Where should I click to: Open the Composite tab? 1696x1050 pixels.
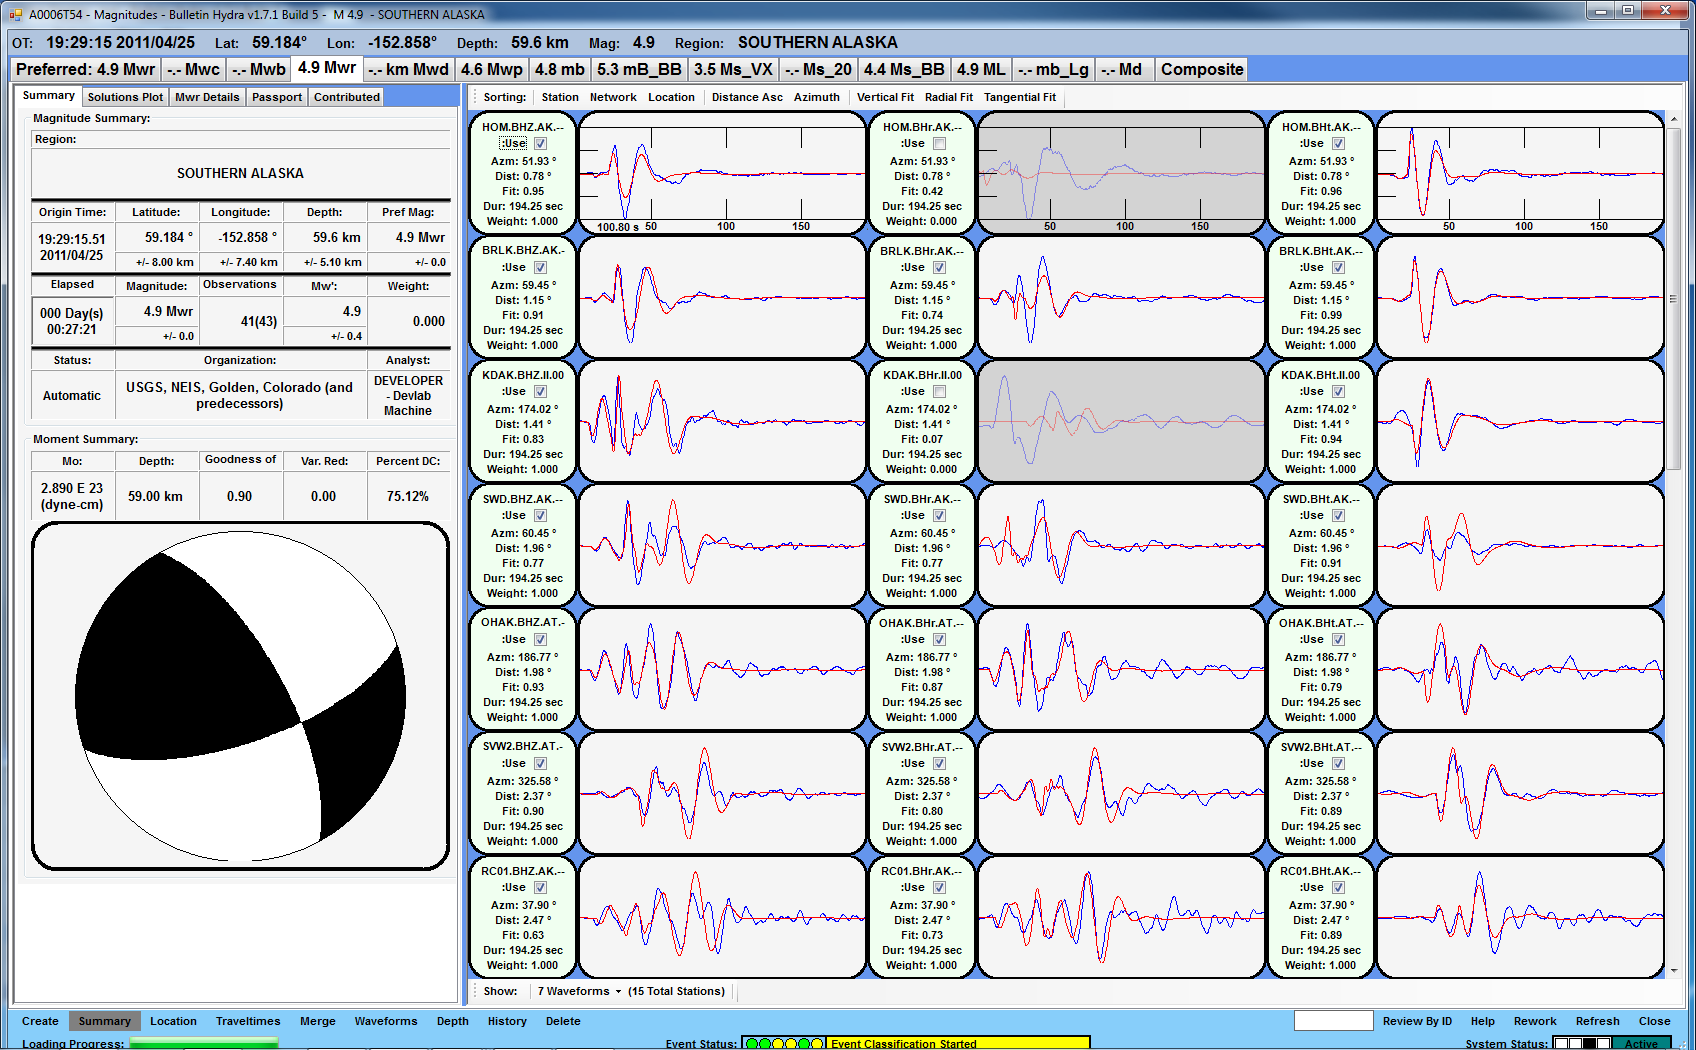pos(1202,69)
